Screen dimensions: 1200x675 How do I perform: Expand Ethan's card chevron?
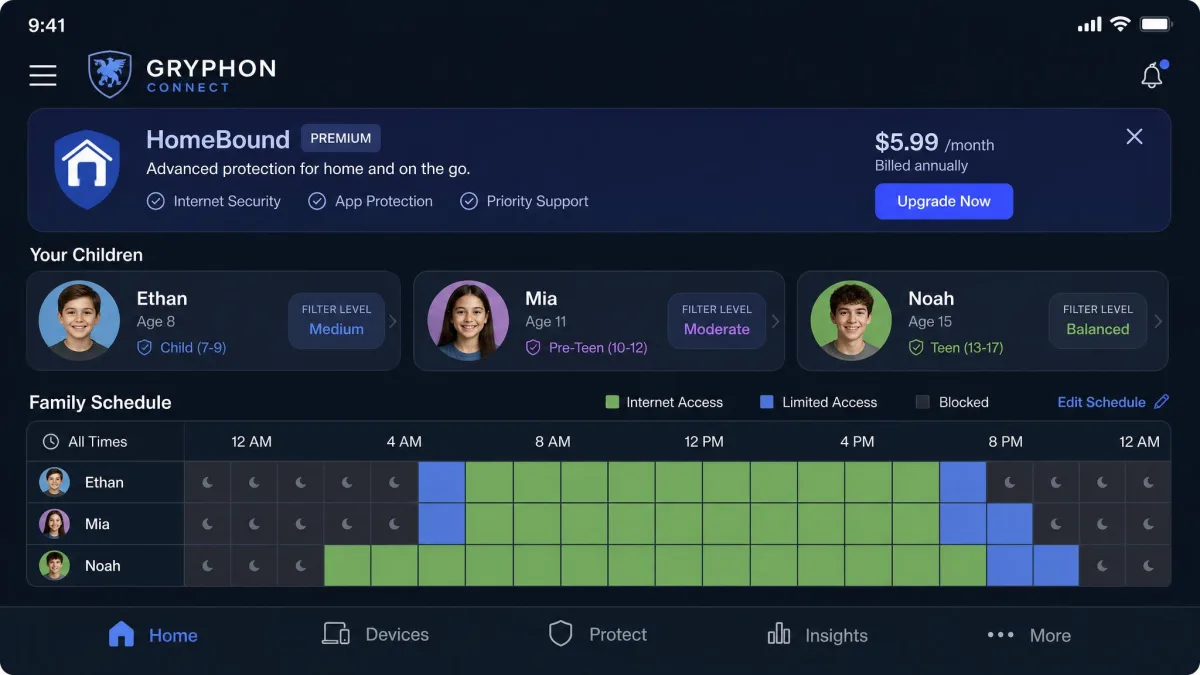[x=393, y=321]
